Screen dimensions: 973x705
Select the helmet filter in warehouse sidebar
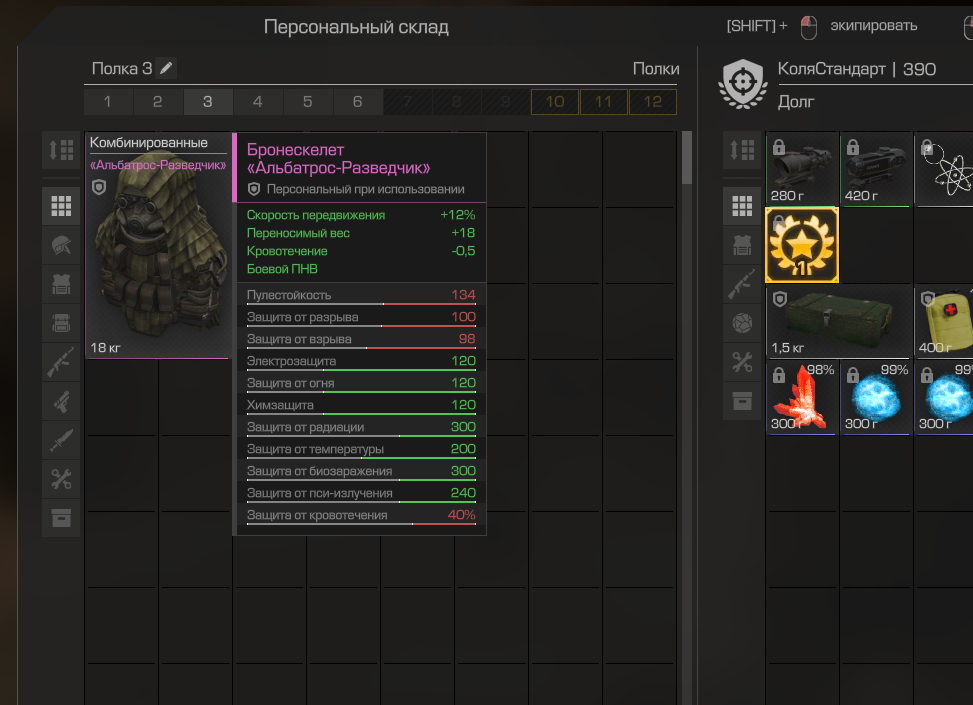coord(61,245)
